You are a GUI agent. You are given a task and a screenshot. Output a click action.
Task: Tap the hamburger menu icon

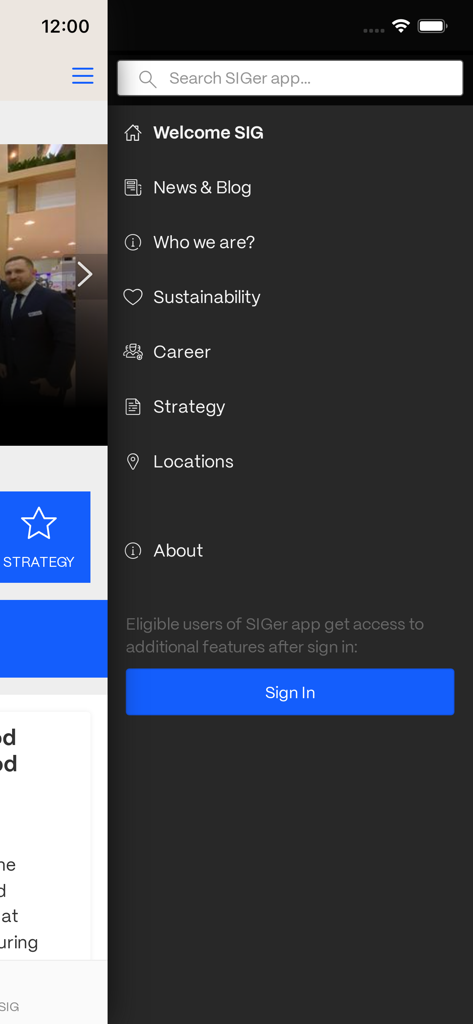click(82, 76)
